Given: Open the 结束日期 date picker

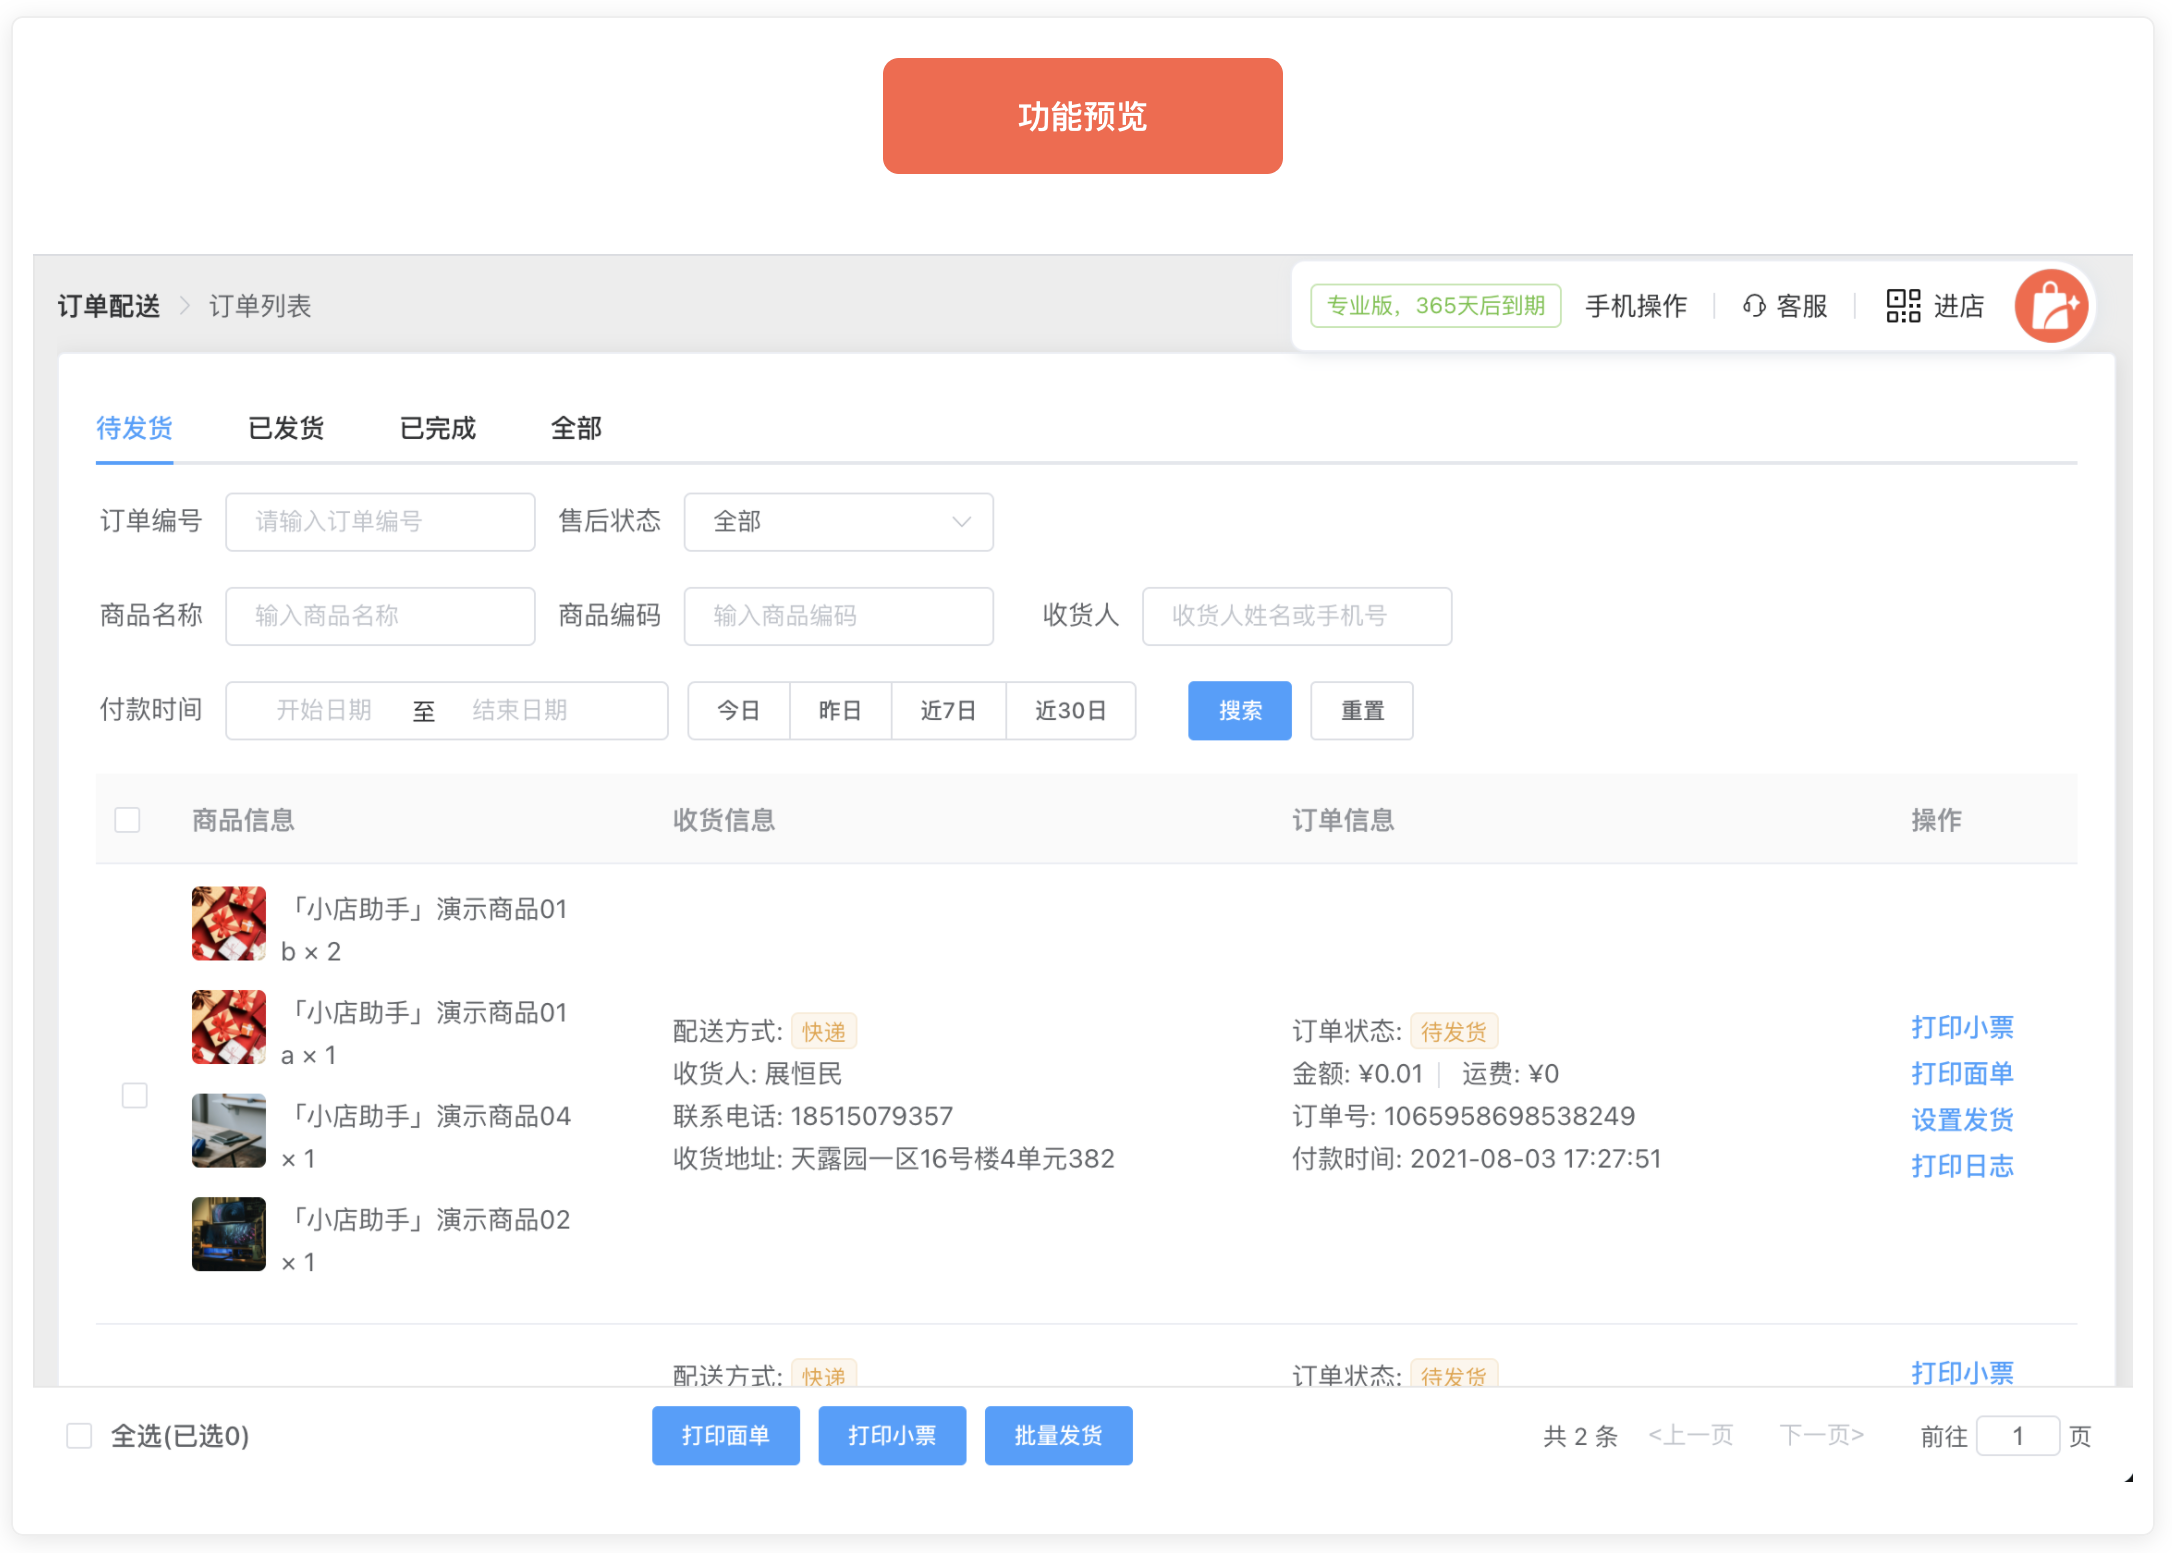Looking at the screenshot, I should 520,711.
